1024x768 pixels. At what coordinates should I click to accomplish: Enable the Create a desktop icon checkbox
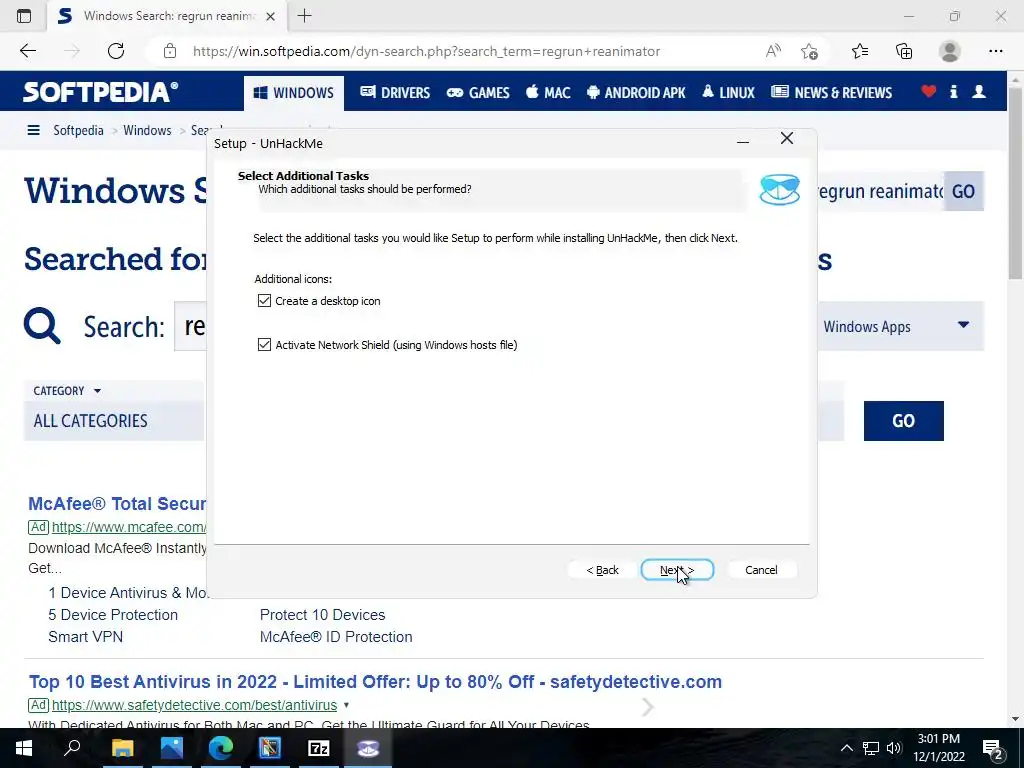[x=264, y=300]
